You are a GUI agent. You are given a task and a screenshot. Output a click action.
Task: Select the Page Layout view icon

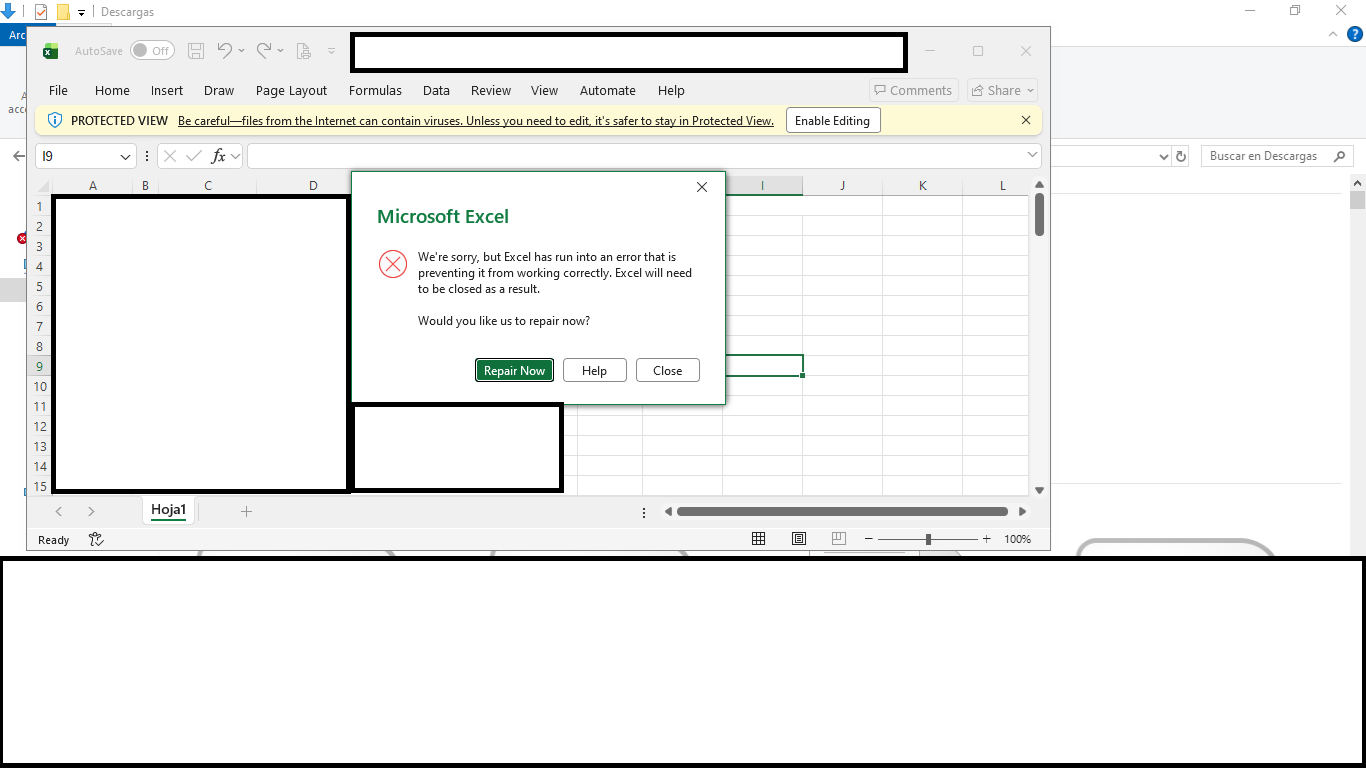[799, 539]
